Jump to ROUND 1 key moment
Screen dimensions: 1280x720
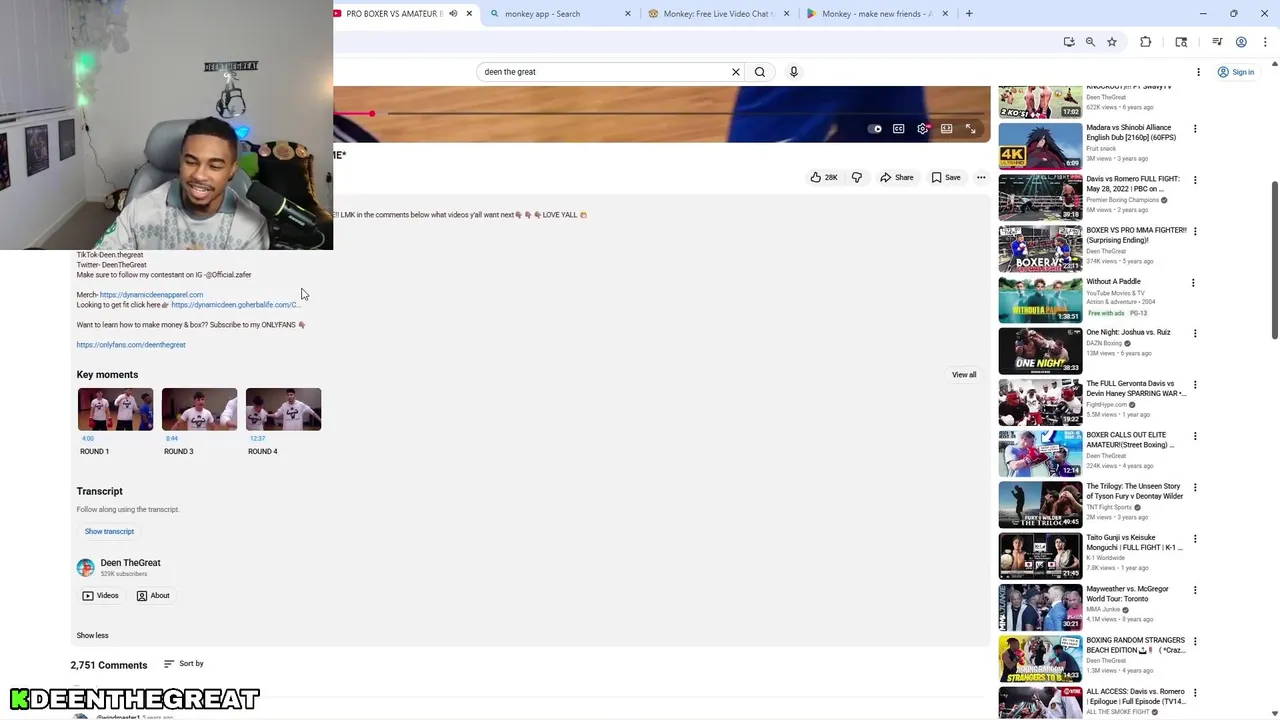(x=115, y=421)
